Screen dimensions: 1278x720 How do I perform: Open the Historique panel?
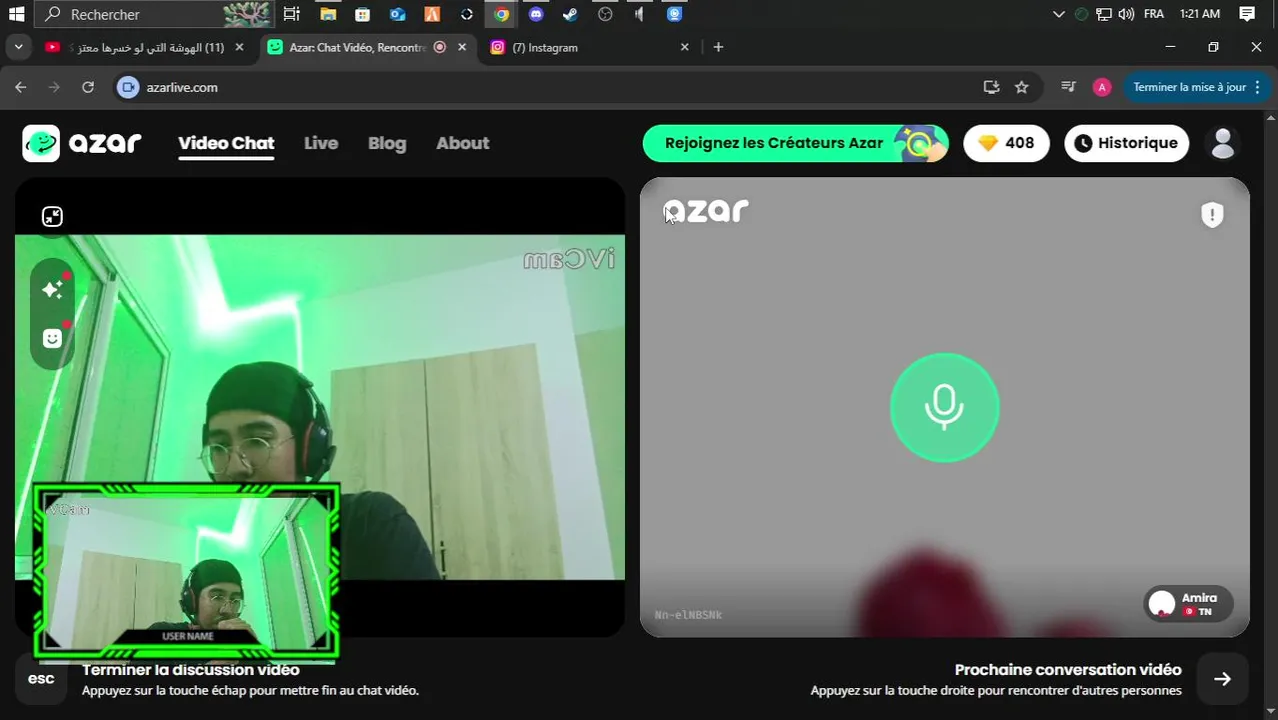(1126, 143)
